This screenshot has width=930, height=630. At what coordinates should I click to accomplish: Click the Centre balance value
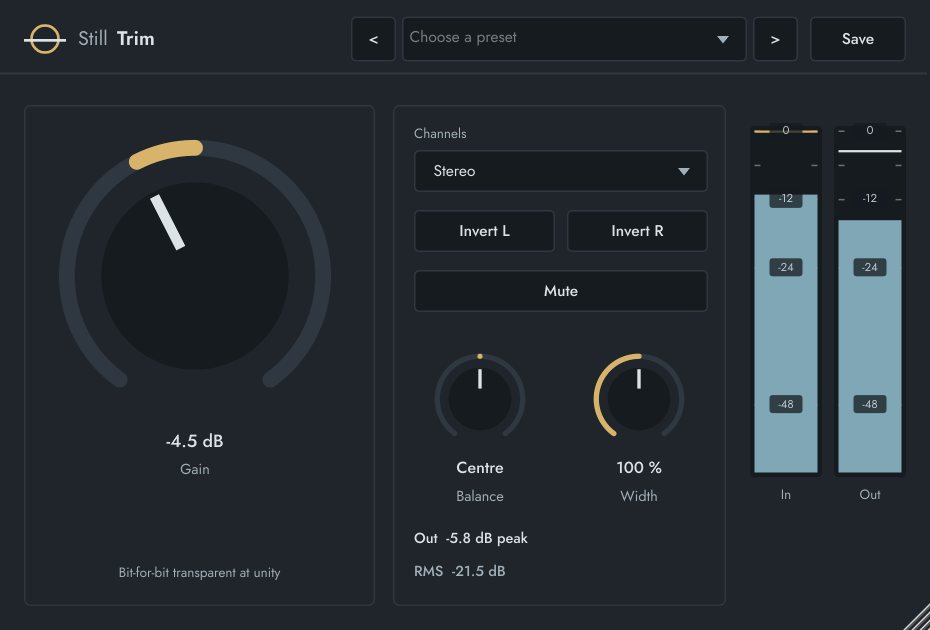pos(480,467)
